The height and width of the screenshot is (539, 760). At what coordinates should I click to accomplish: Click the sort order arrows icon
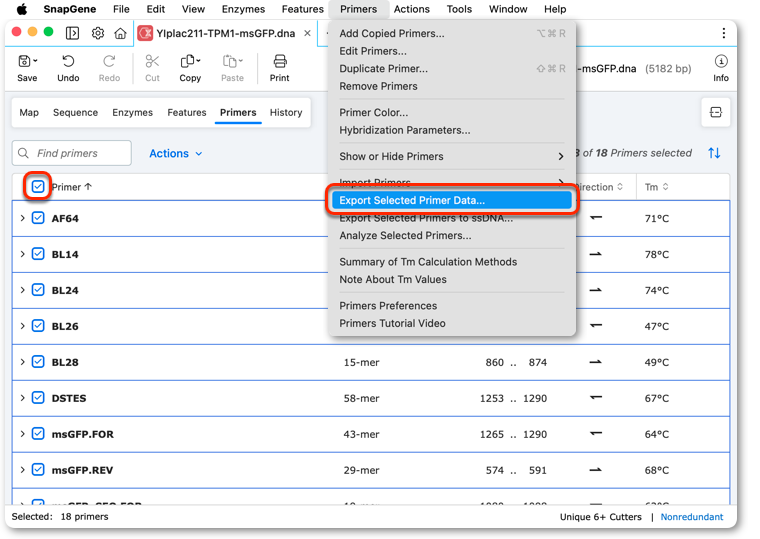[x=714, y=153]
